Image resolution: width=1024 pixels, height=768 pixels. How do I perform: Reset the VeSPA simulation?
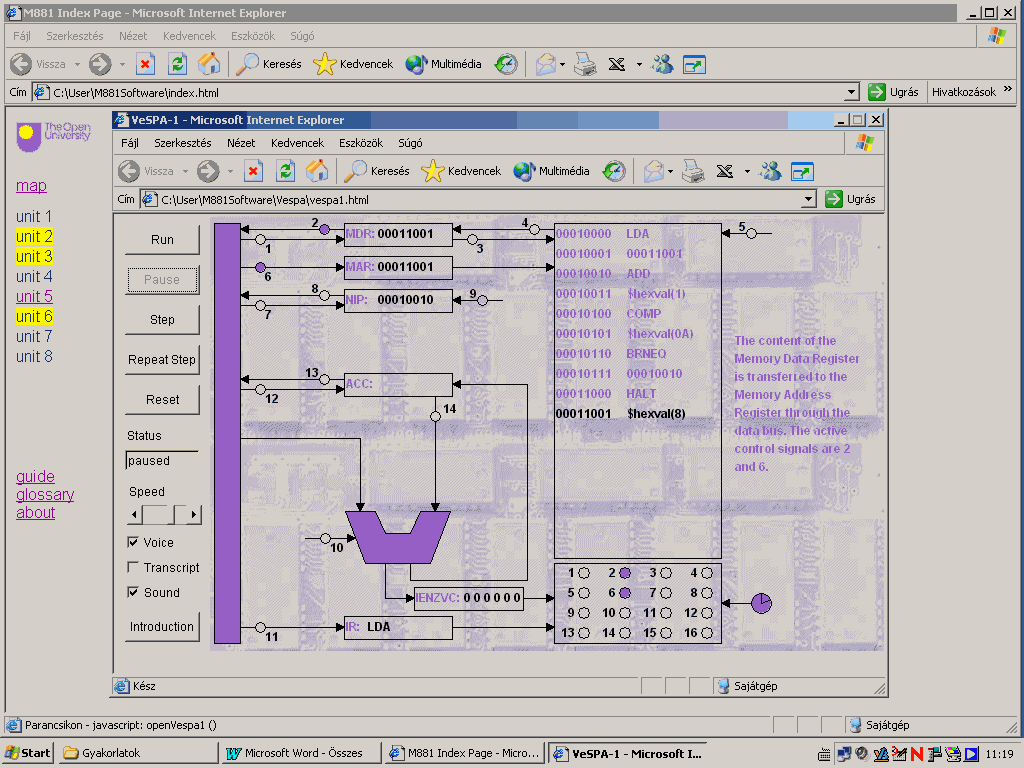(x=162, y=399)
